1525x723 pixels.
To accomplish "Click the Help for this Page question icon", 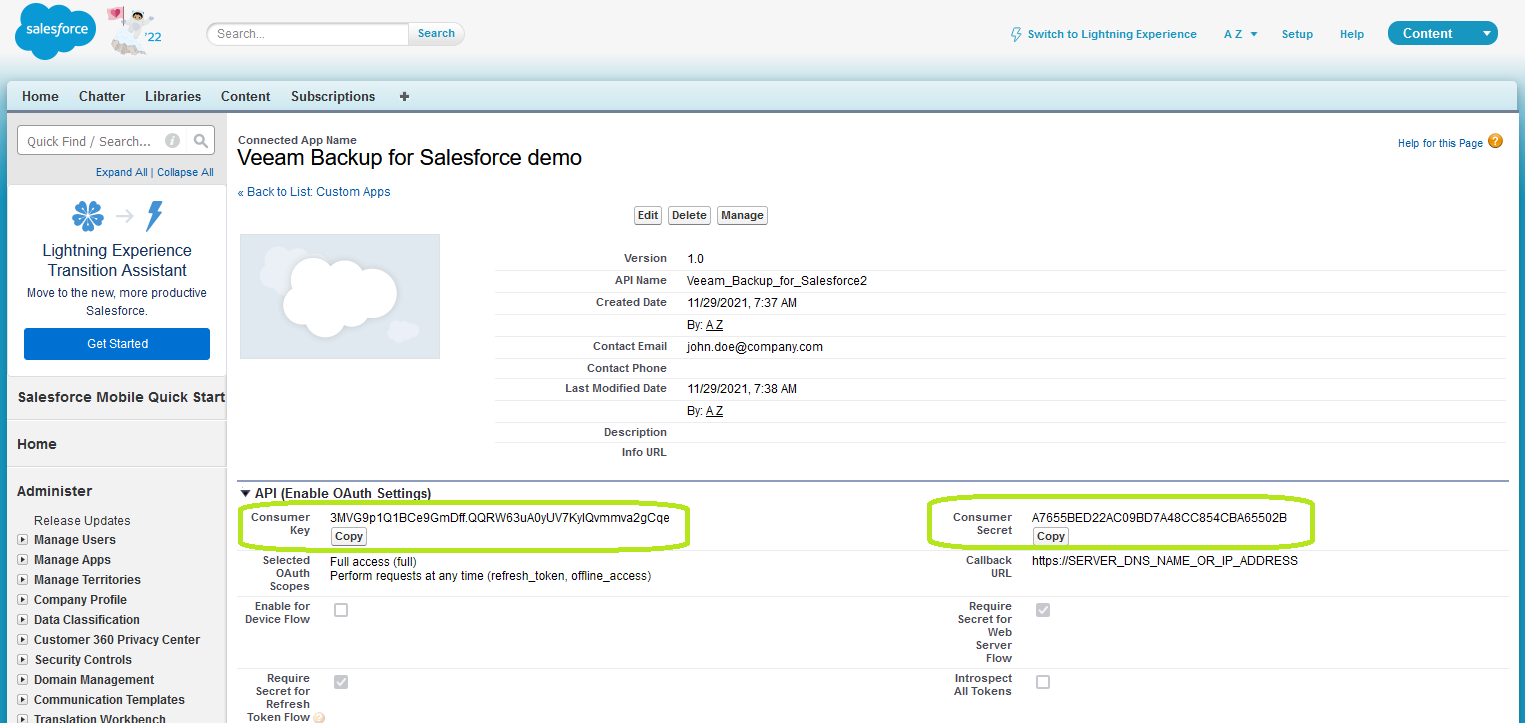I will coord(1495,142).
